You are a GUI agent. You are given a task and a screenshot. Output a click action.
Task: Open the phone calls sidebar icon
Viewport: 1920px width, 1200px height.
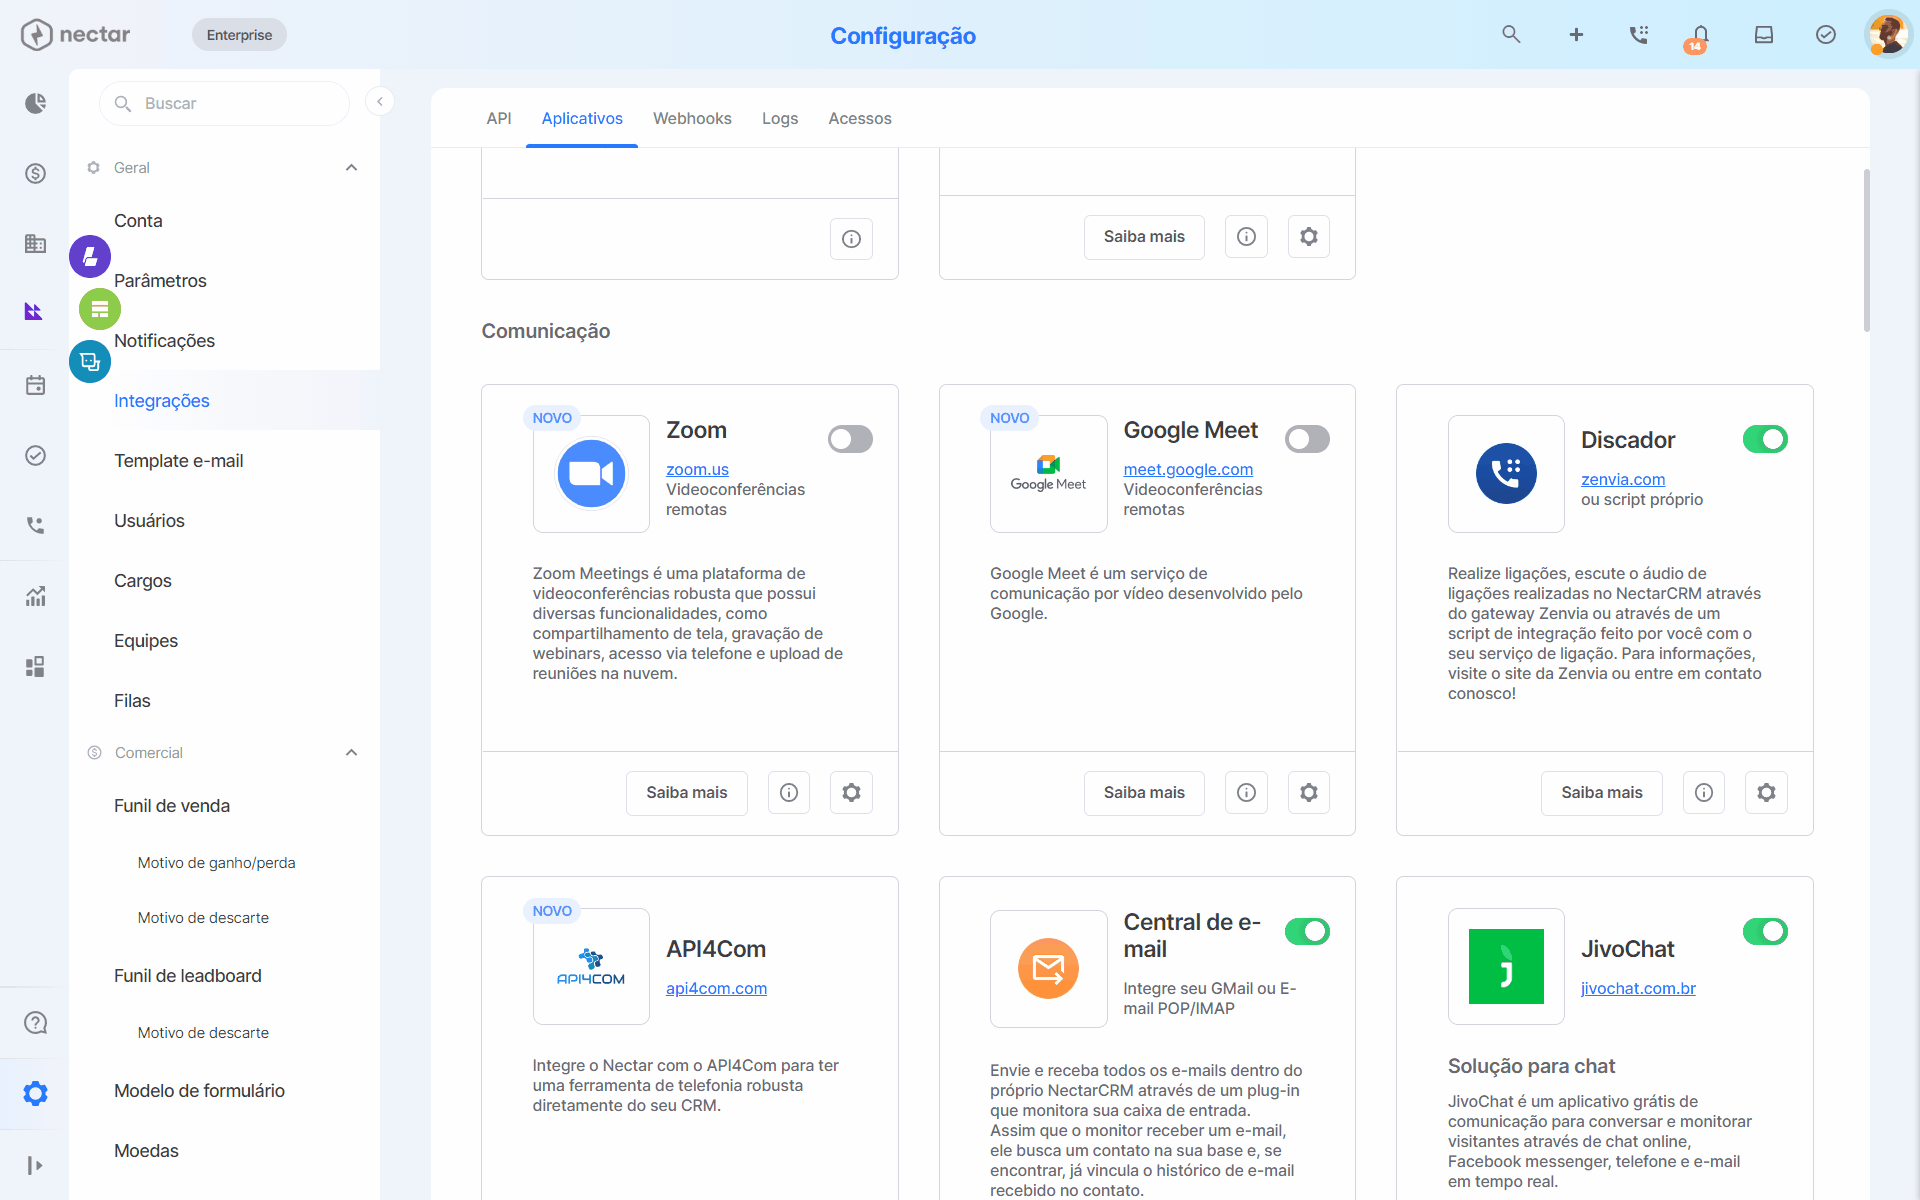[x=35, y=525]
